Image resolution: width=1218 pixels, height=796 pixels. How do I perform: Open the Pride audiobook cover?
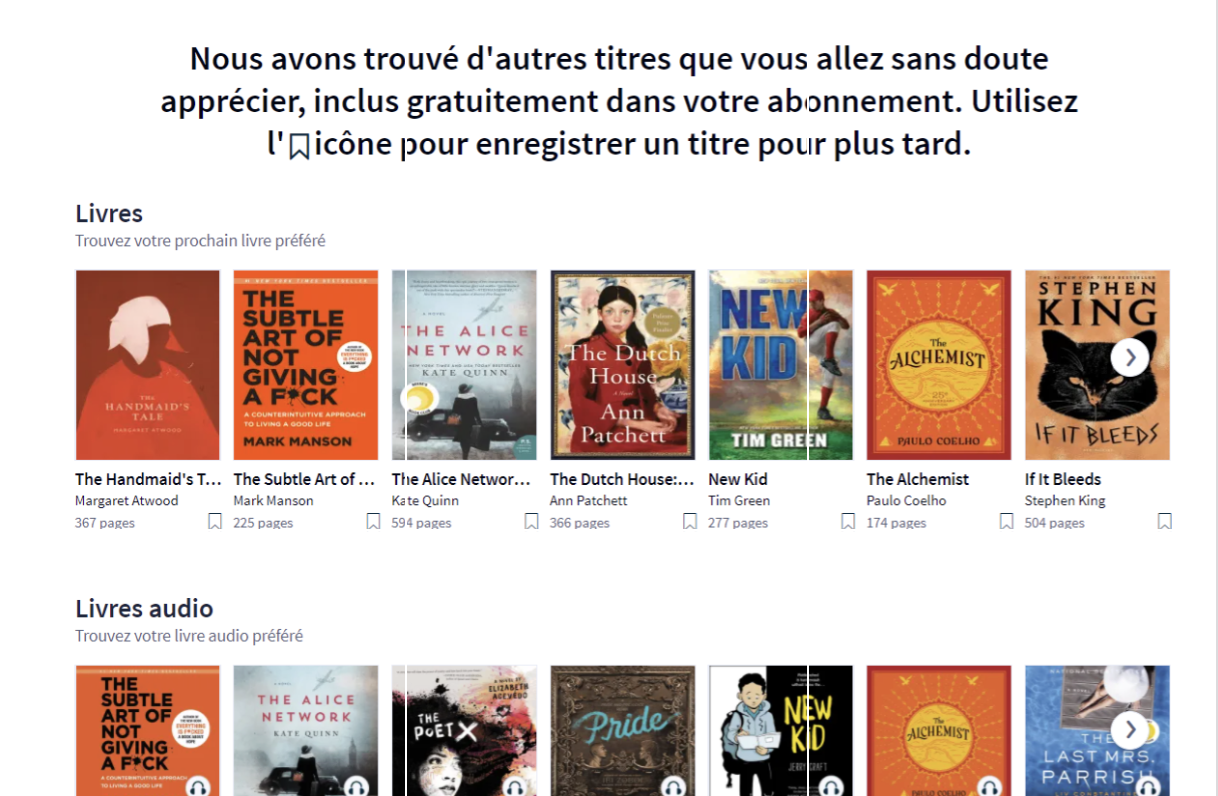(622, 731)
